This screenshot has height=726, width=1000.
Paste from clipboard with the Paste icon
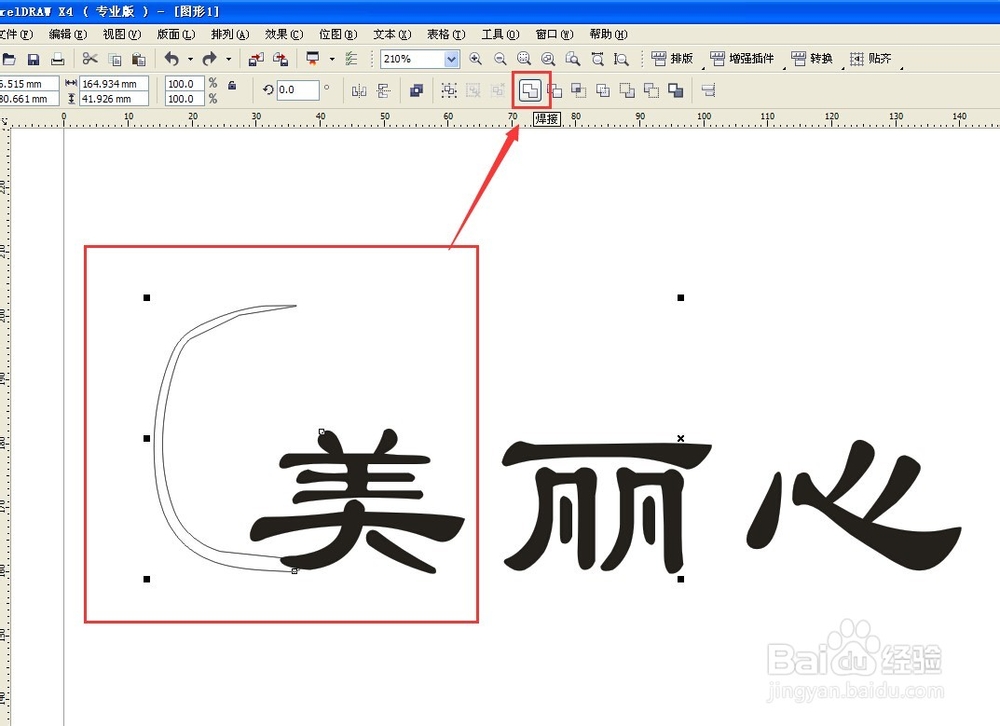139,59
